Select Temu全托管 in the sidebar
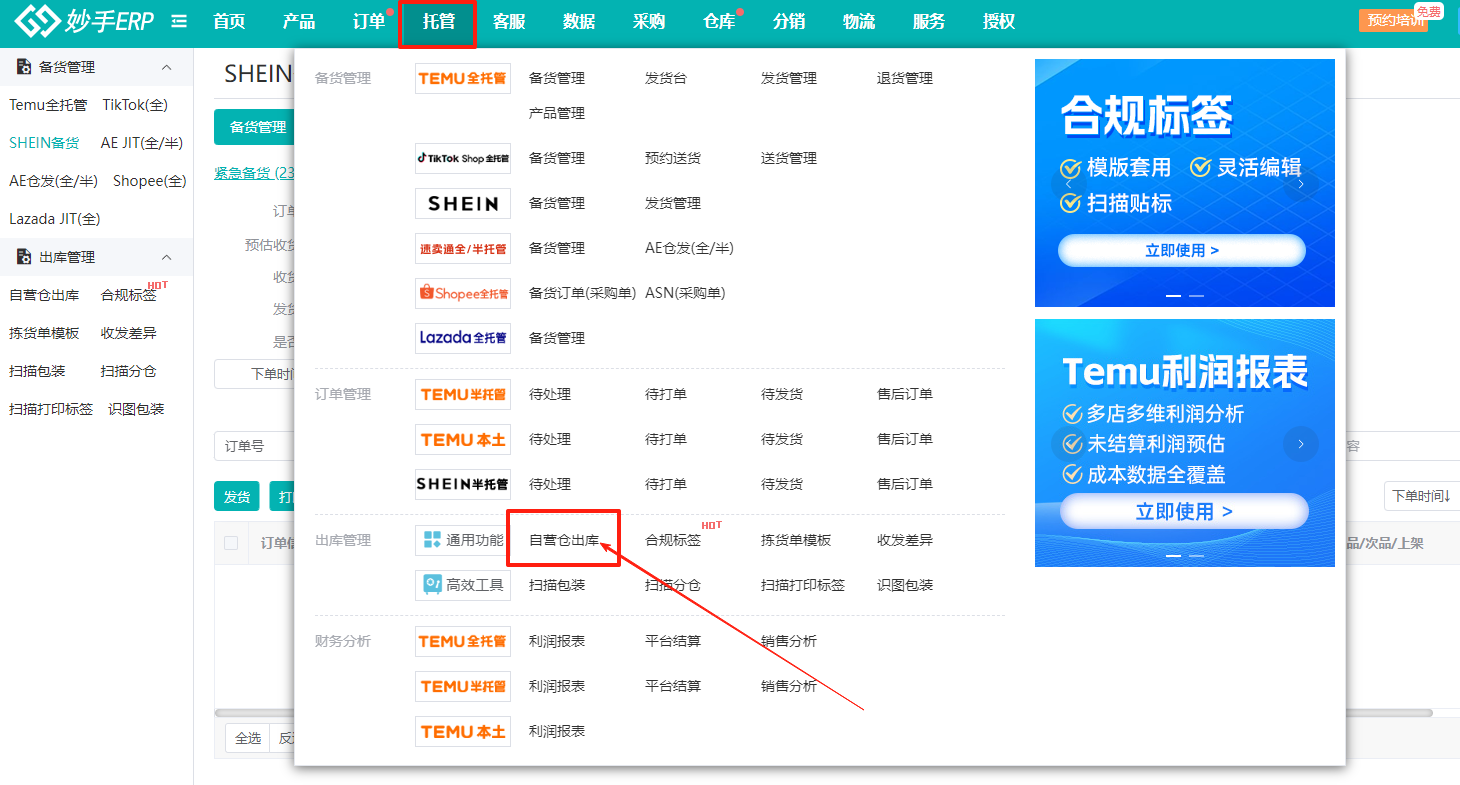Screen dimensions: 1460x785 pos(48,105)
